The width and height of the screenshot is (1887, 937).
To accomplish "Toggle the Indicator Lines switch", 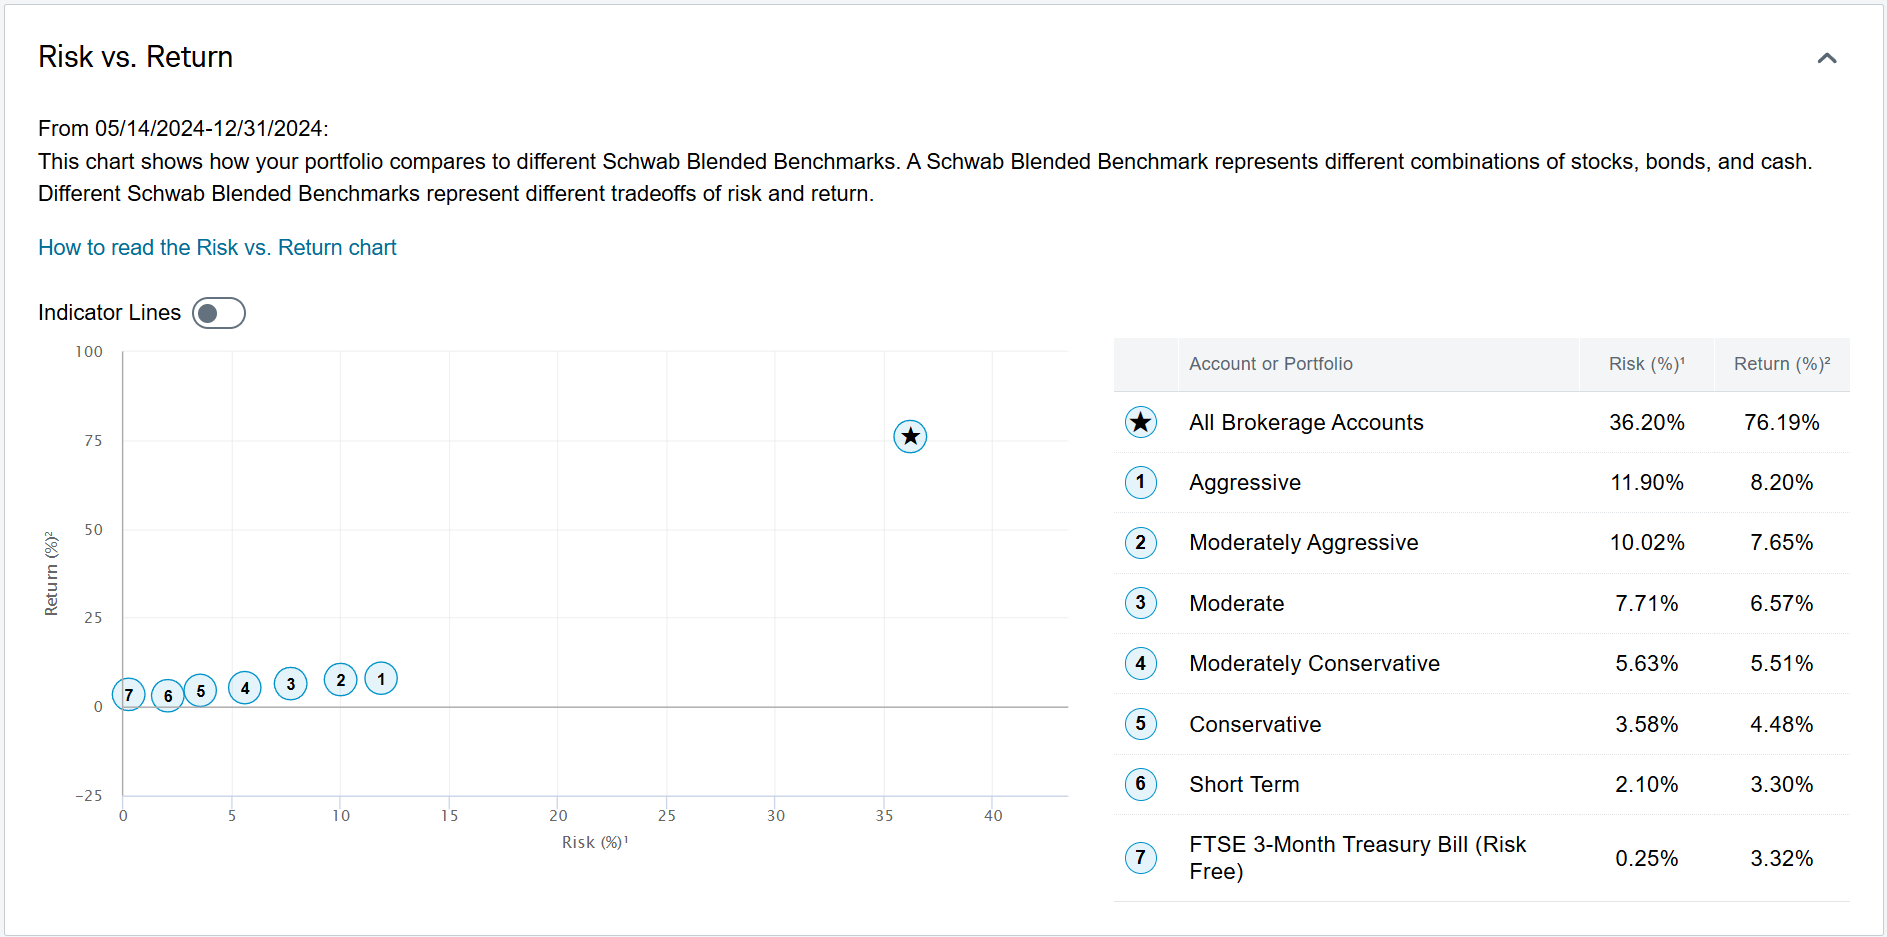I will [219, 313].
